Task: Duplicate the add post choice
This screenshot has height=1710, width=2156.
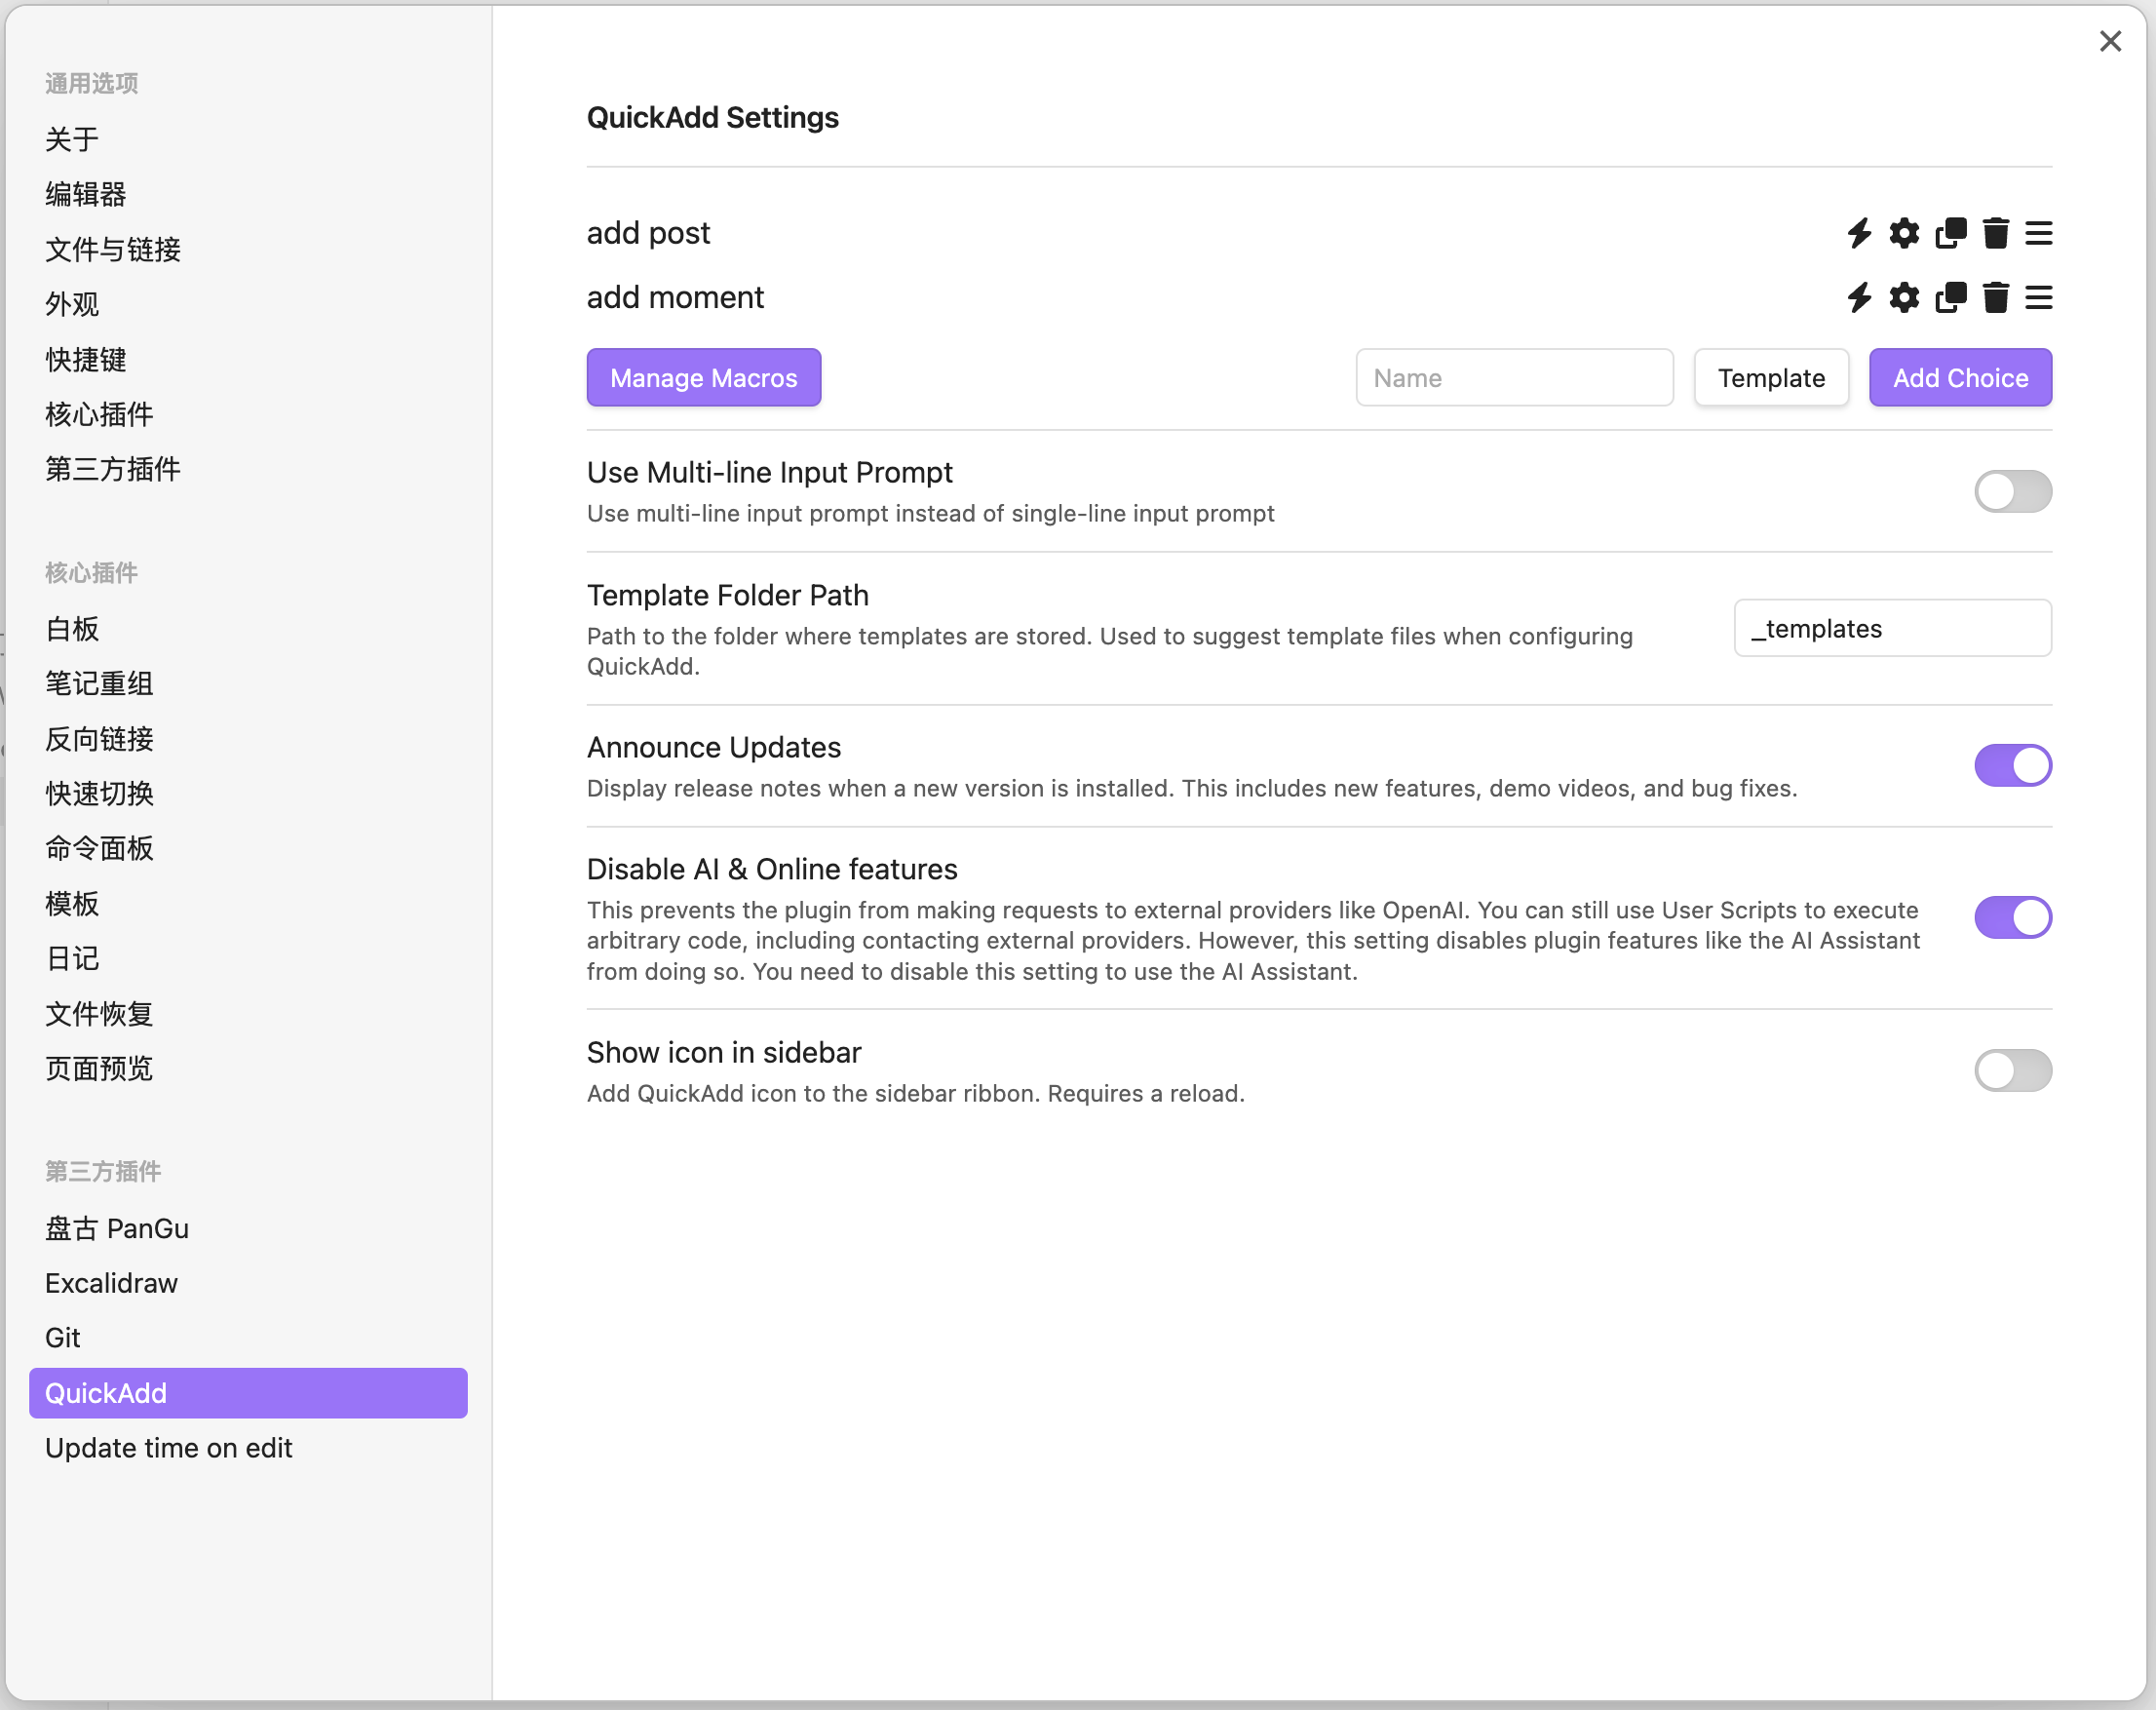Action: pos(1950,233)
